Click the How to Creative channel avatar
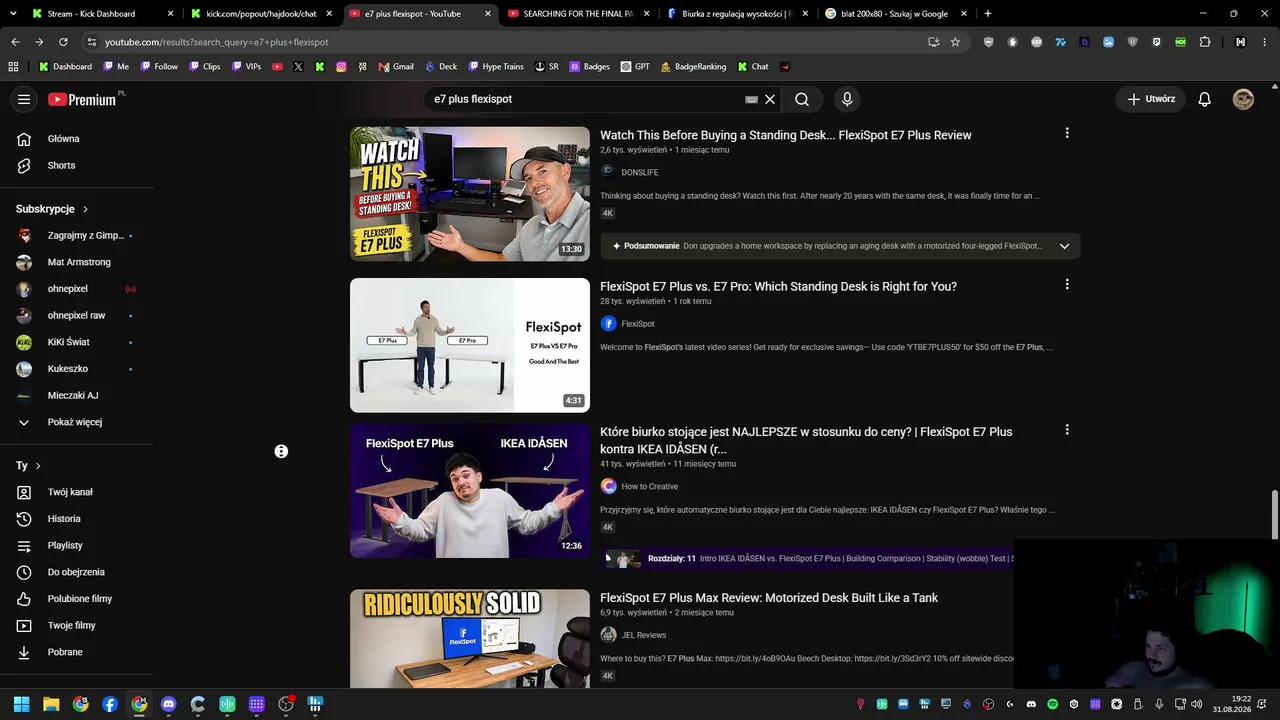Viewport: 1280px width, 720px height. click(x=608, y=486)
